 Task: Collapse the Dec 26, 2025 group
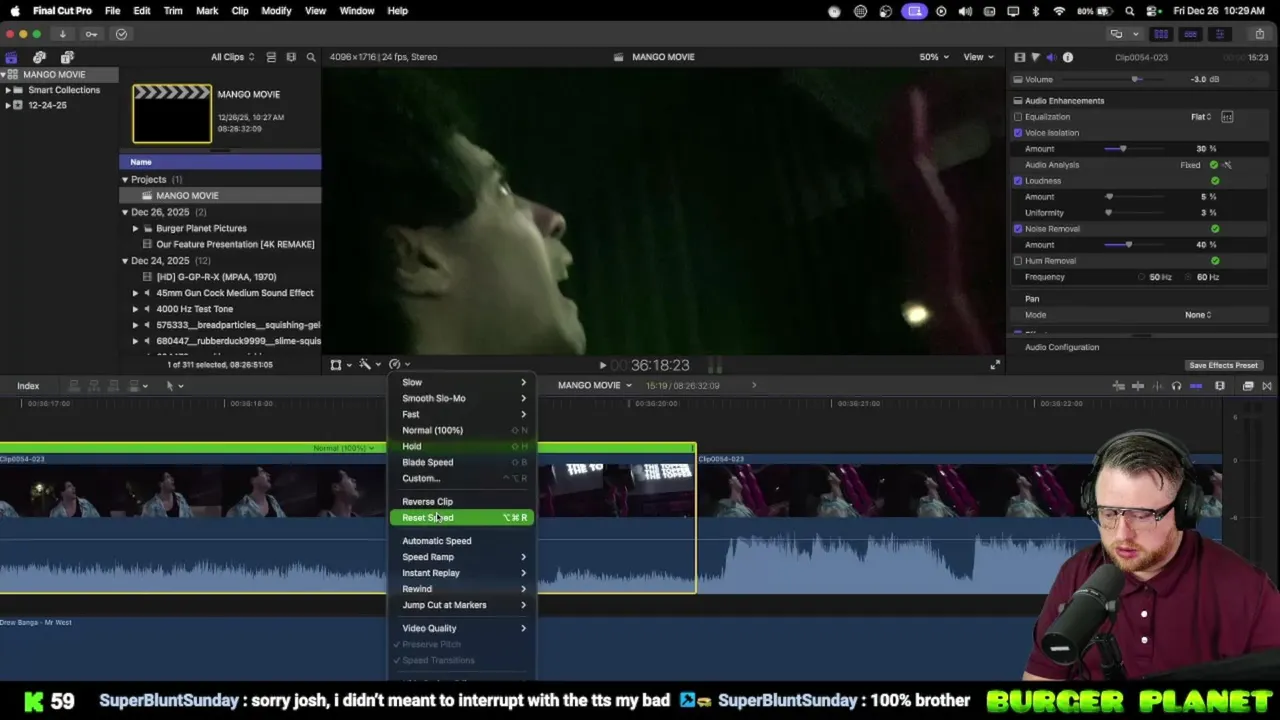click(x=125, y=212)
